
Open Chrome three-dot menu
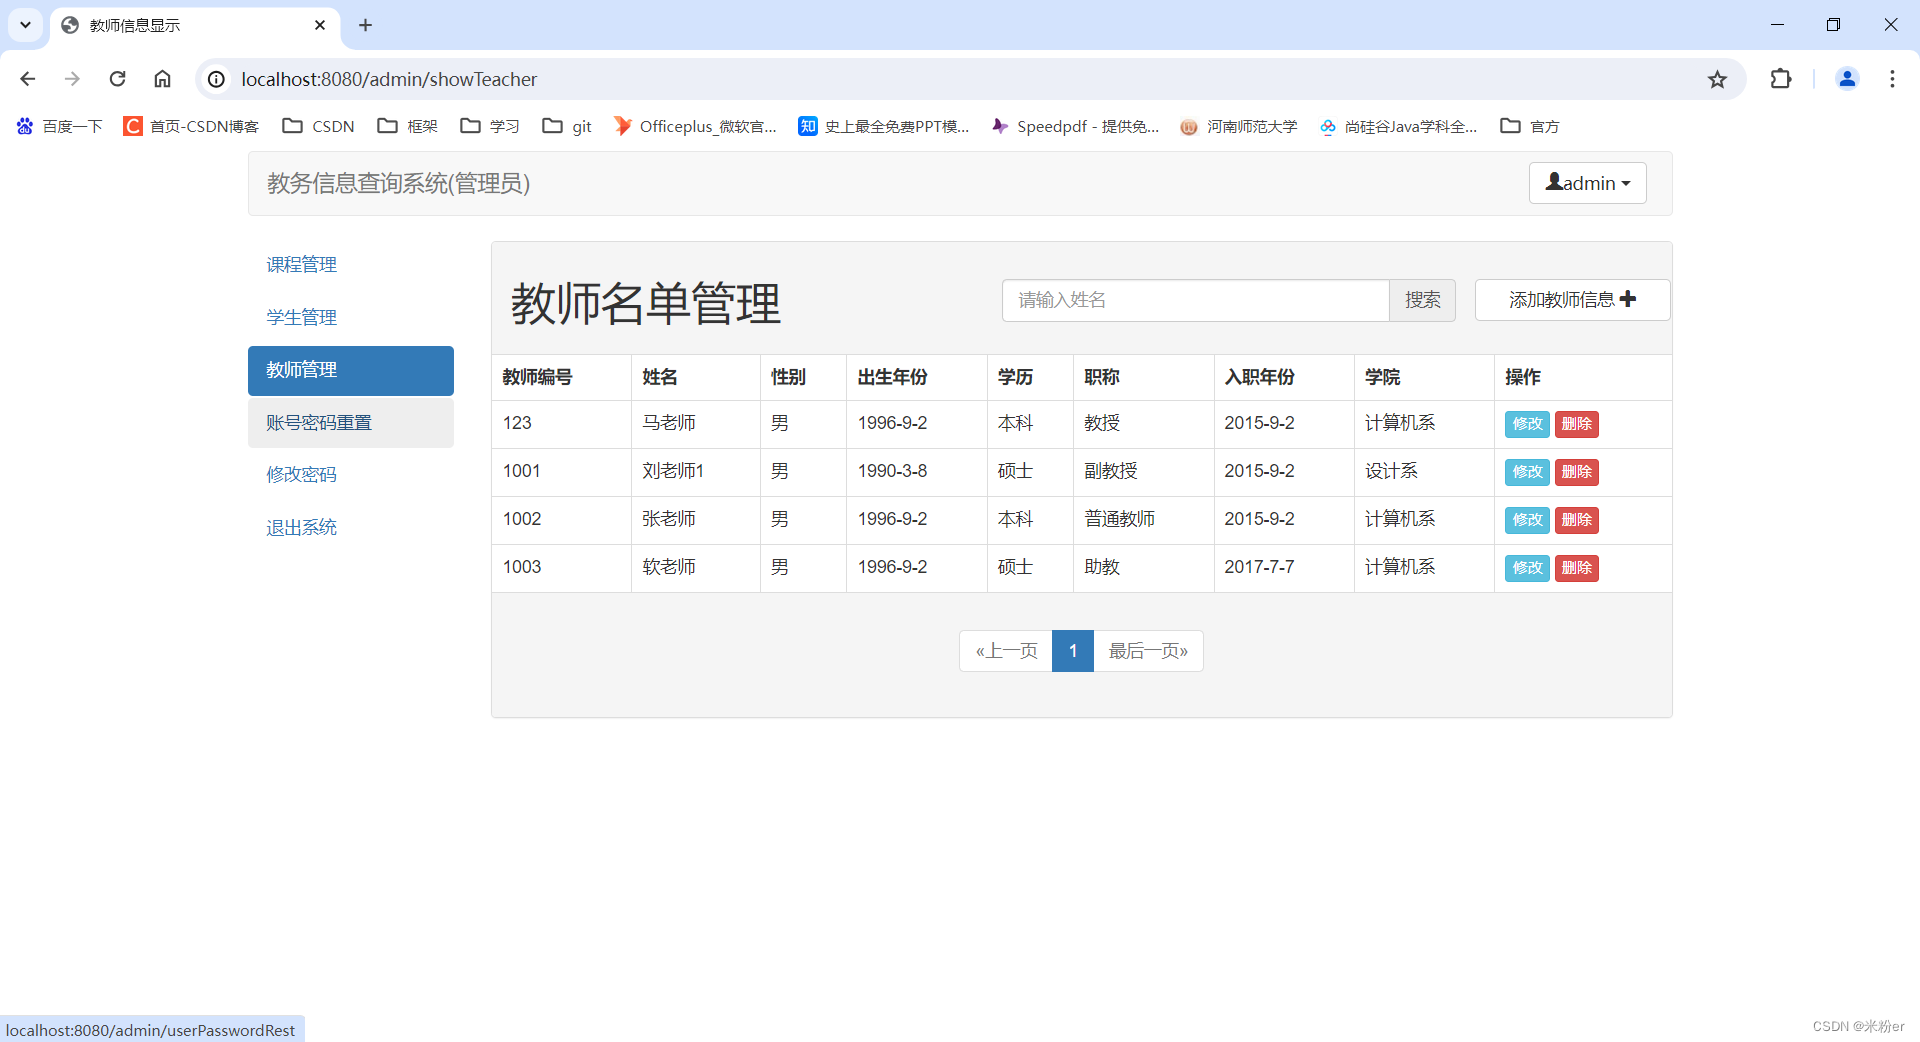tap(1892, 79)
